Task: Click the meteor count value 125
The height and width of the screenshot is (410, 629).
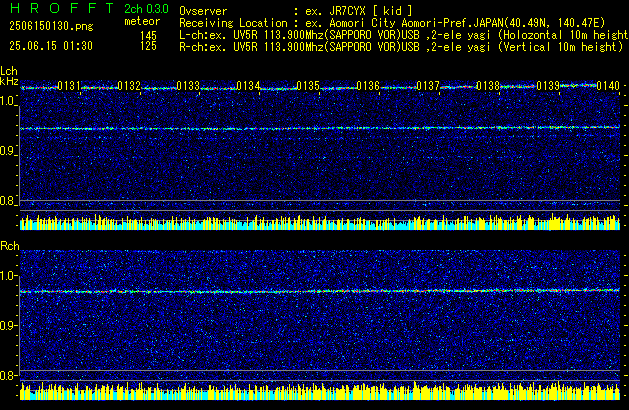Action: (x=148, y=46)
